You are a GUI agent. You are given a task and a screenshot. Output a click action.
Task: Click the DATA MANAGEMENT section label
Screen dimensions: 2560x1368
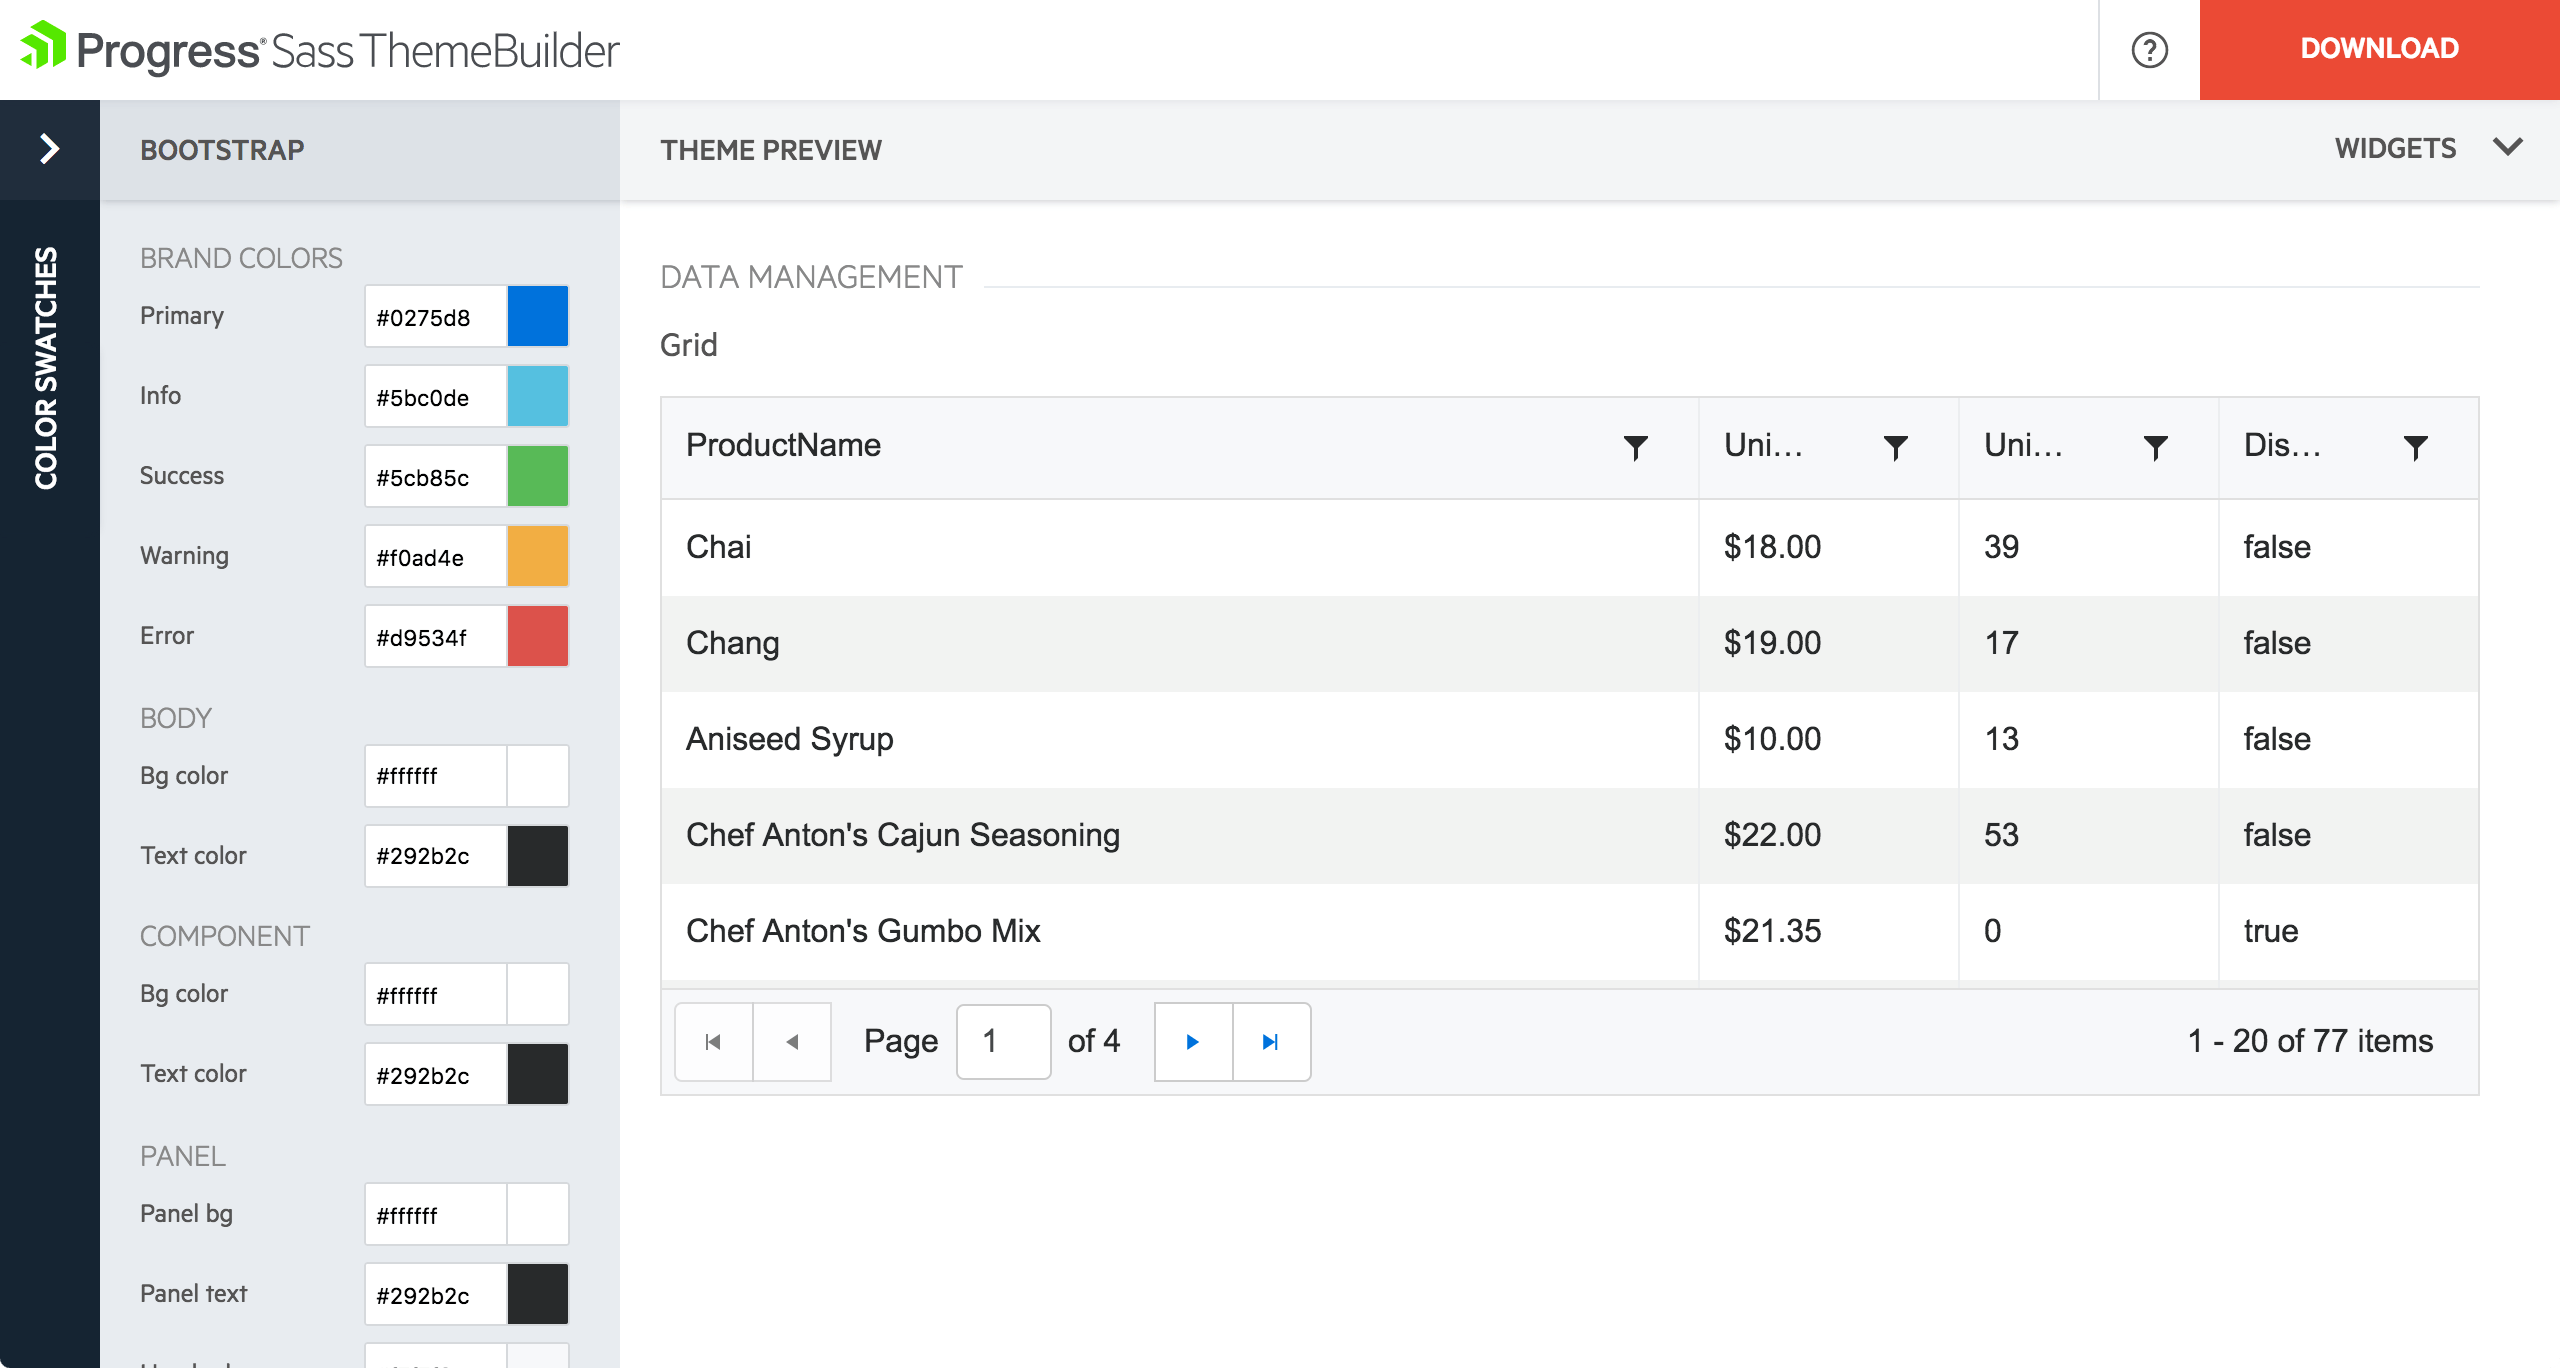coord(809,276)
